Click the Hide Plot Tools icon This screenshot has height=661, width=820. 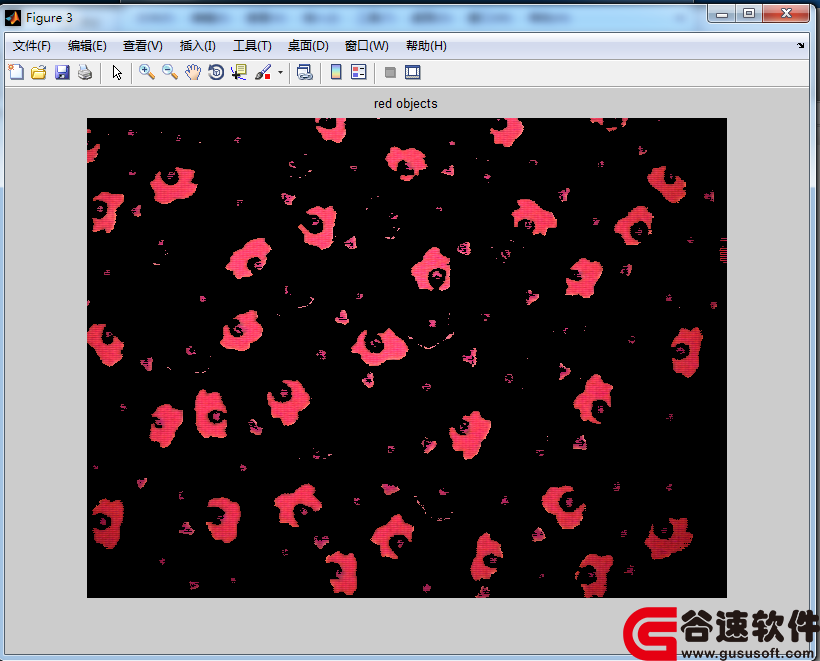click(390, 72)
